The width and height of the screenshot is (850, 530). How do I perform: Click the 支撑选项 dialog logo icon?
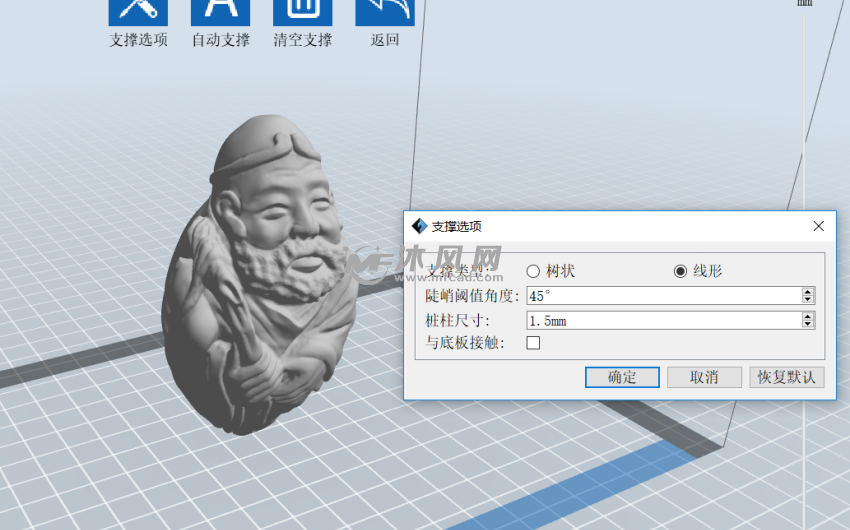coord(419,226)
